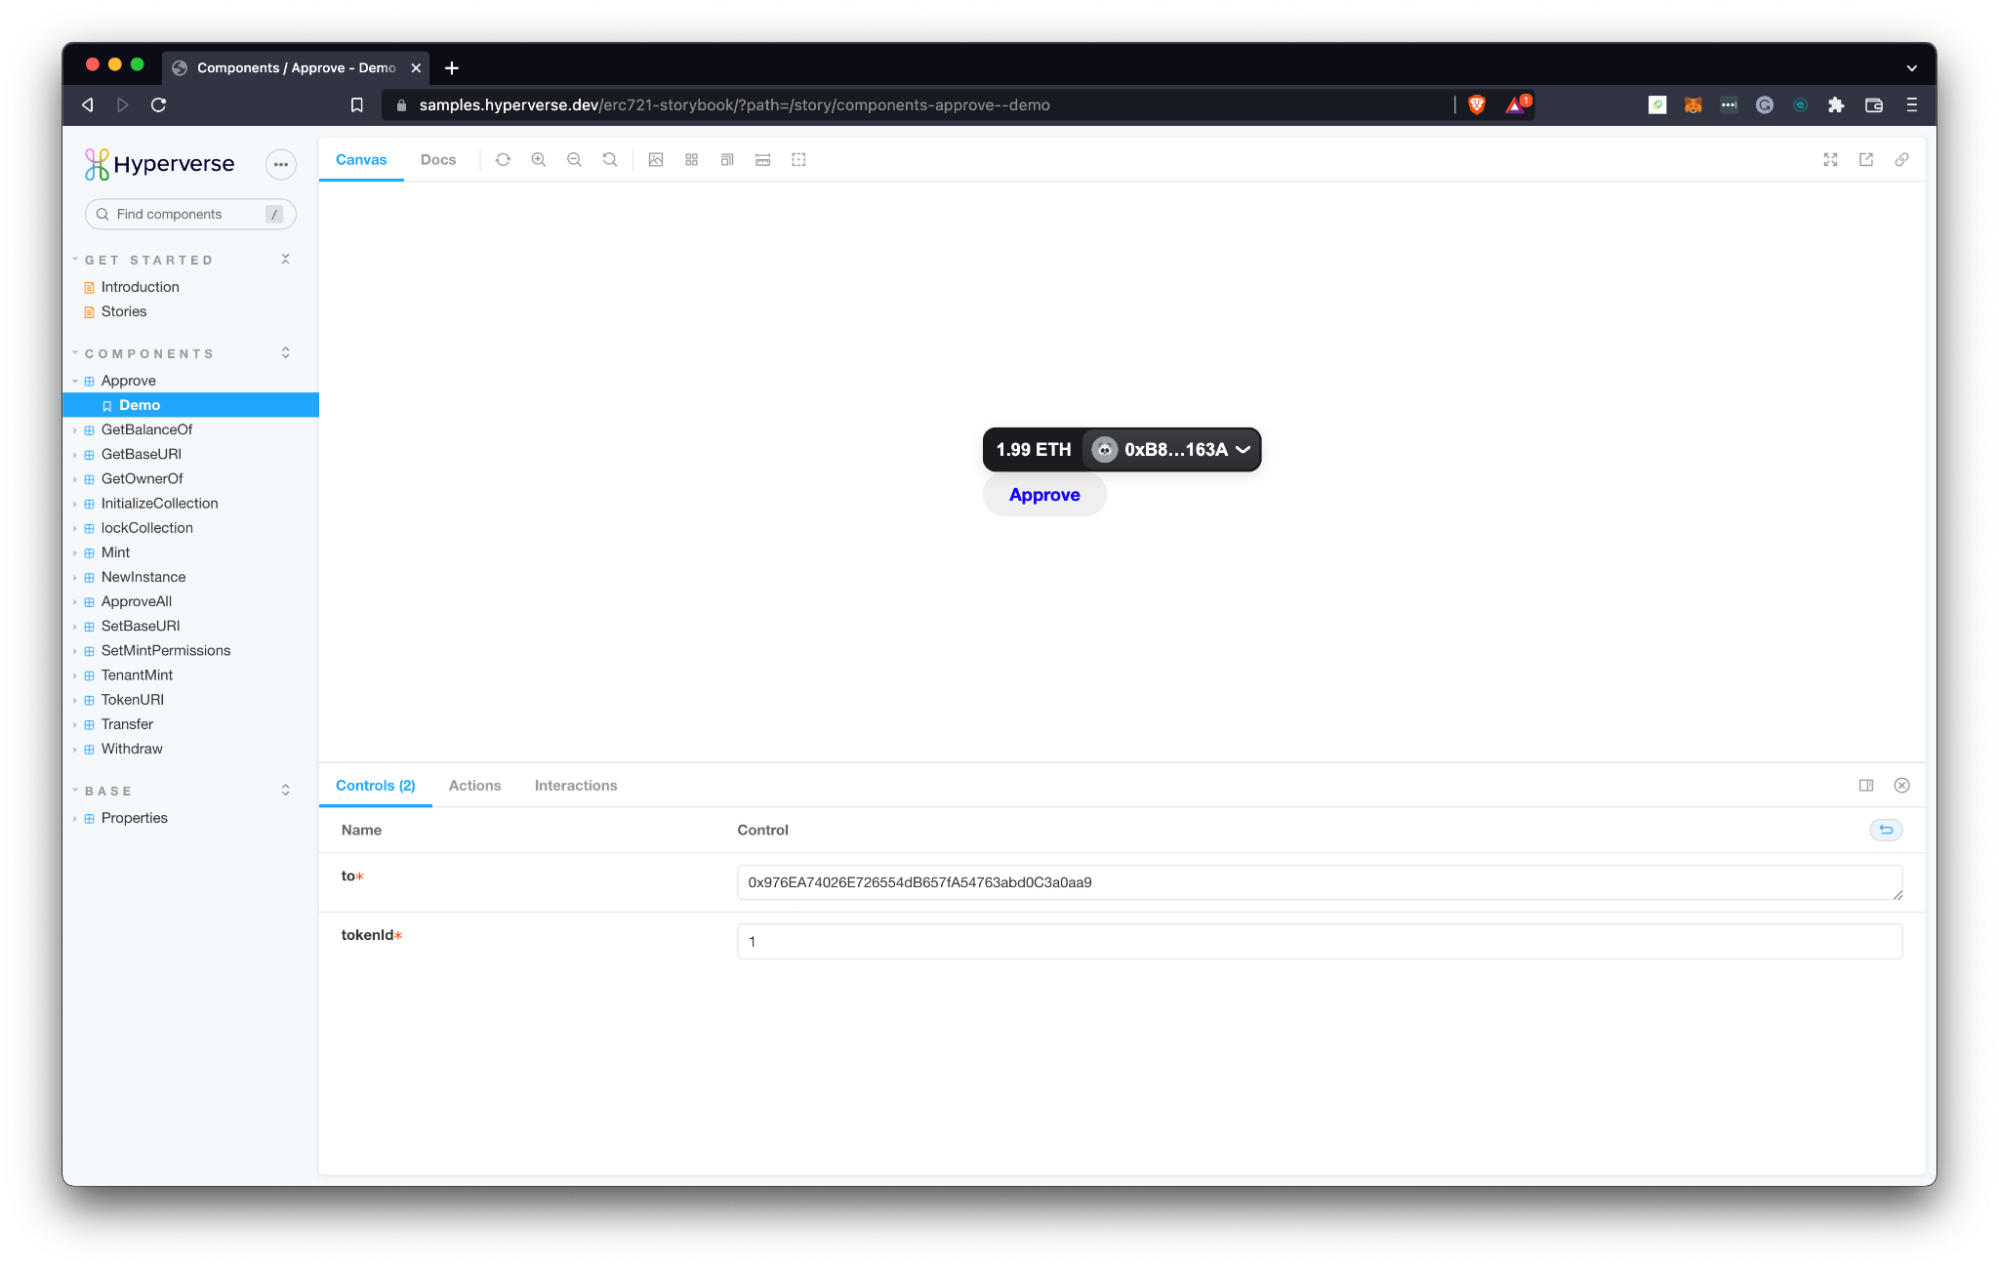Select the lockCollection component
Viewport: 1999px width, 1268px height.
[147, 528]
